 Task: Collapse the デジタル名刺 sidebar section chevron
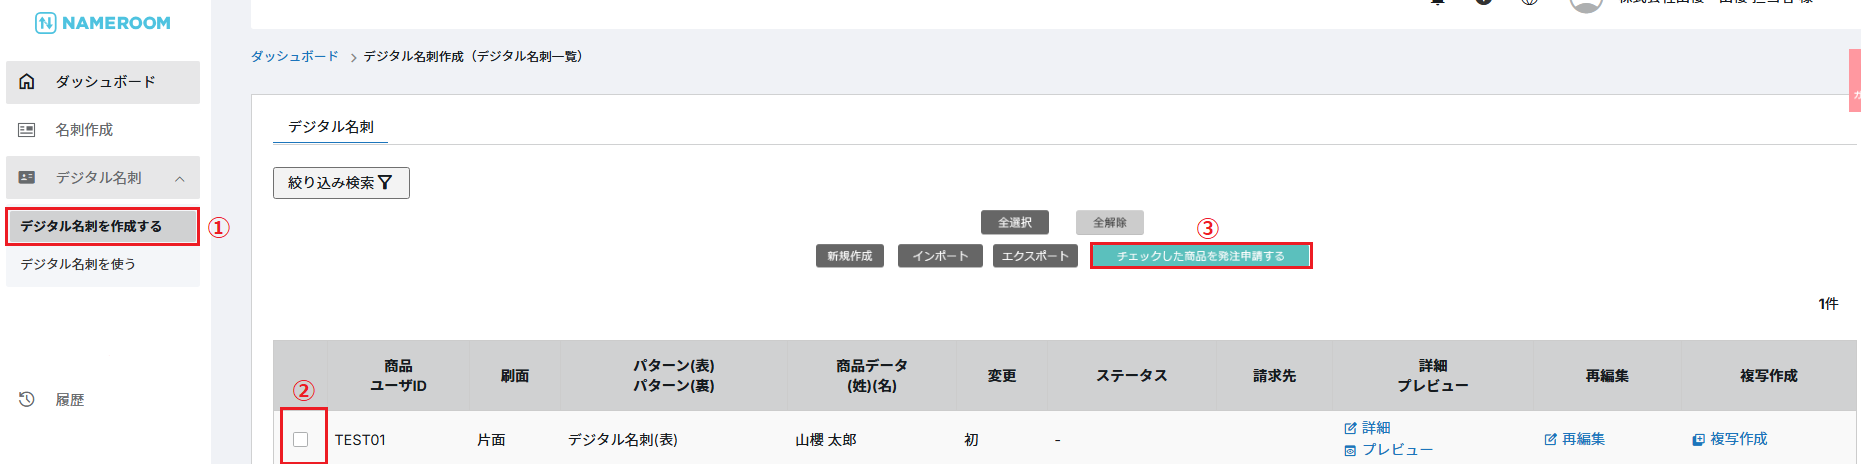tap(180, 179)
